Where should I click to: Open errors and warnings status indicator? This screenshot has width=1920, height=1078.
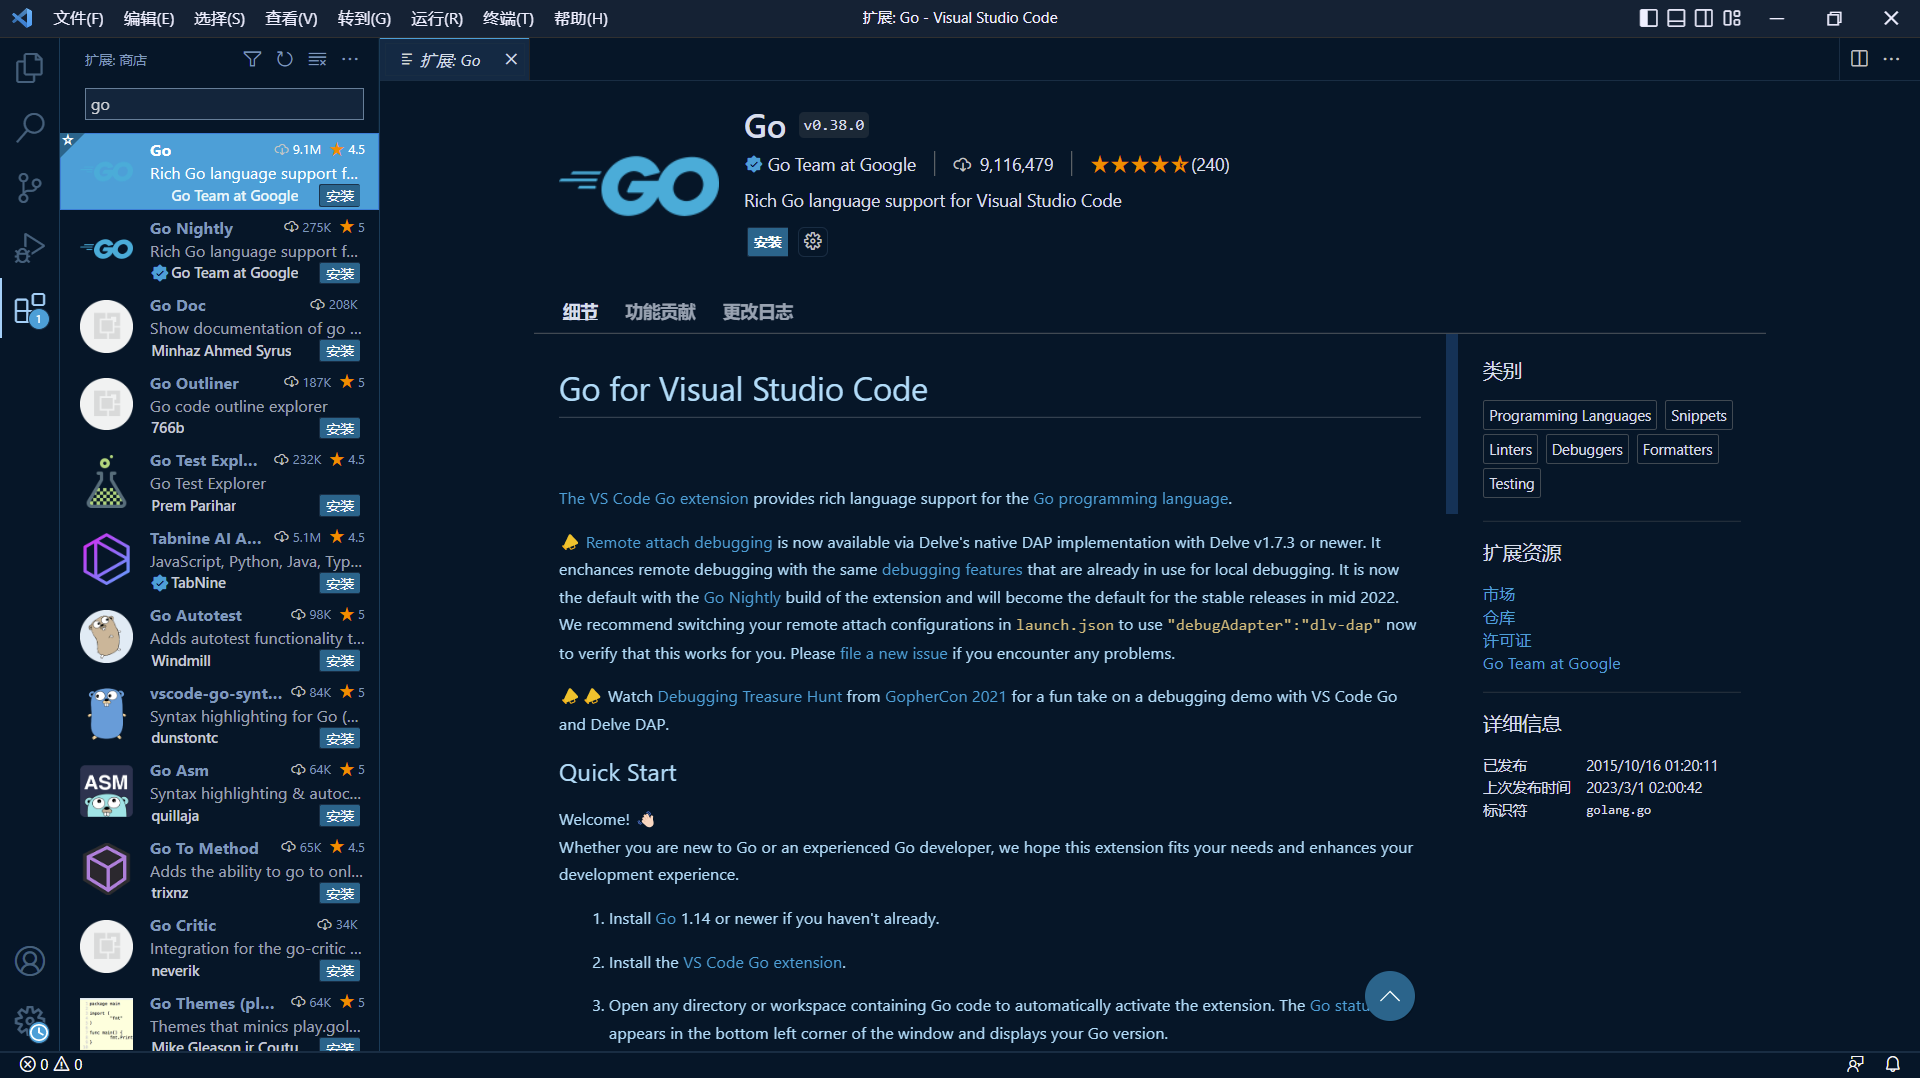[x=52, y=1065]
